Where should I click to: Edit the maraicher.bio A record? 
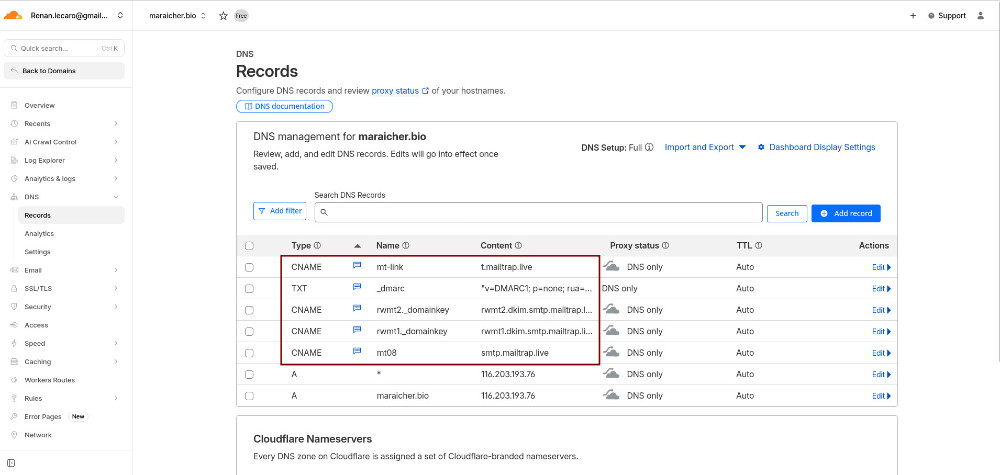[879, 396]
